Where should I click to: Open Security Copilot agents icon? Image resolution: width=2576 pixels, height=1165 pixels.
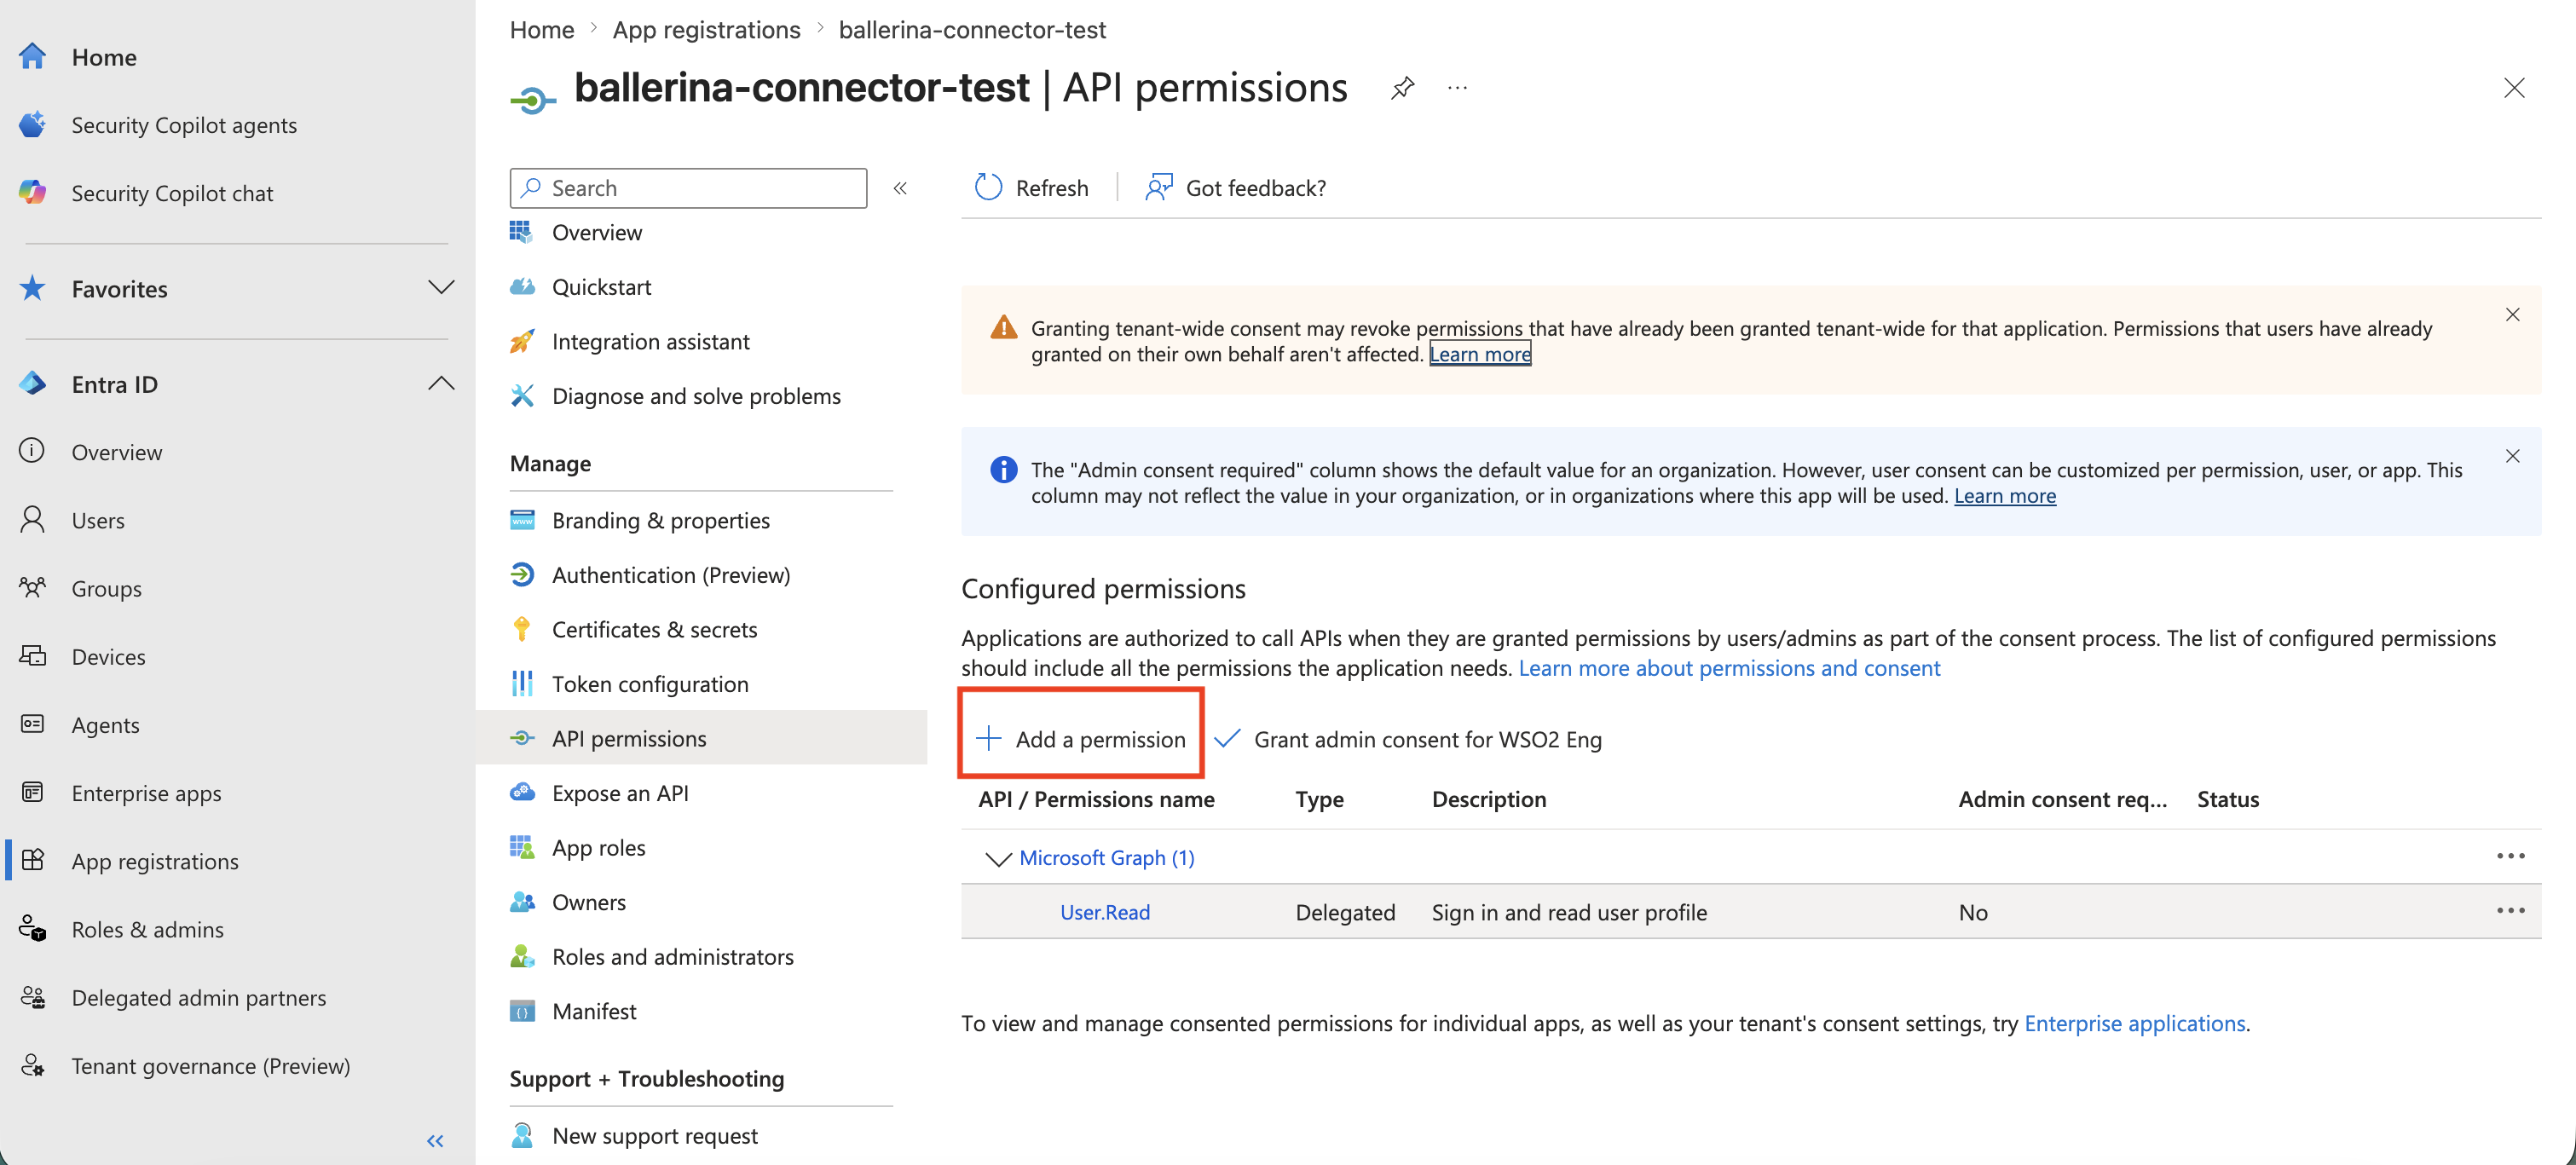(x=32, y=125)
